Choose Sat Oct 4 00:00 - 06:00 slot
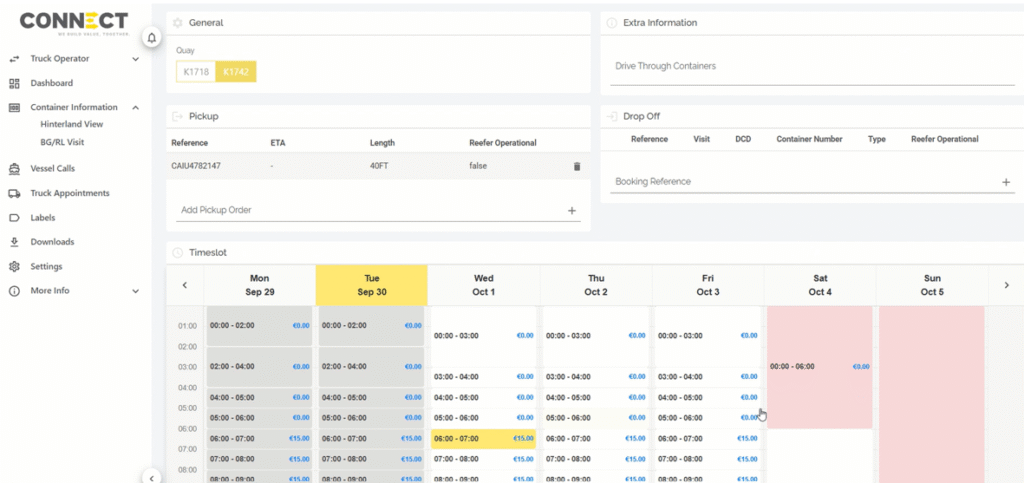 [x=819, y=367]
